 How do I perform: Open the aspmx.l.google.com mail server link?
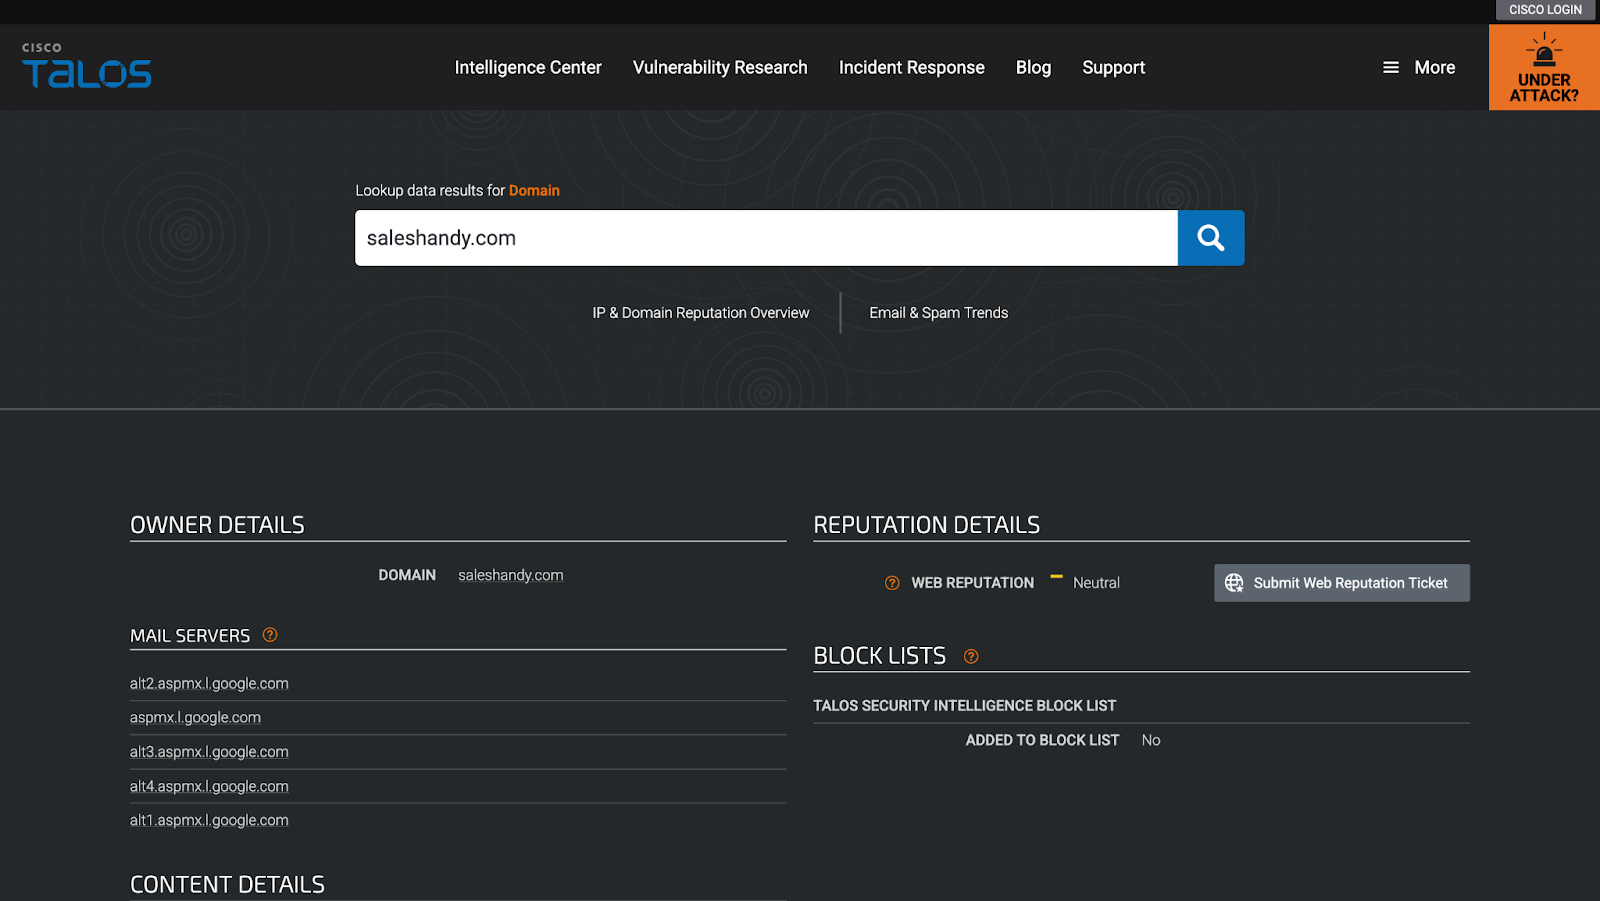[x=195, y=717]
